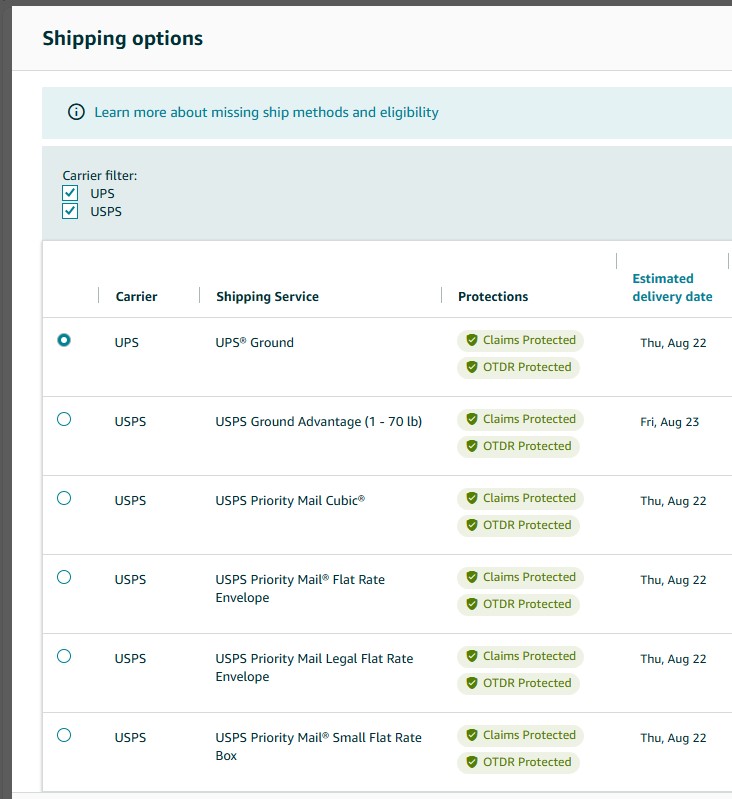Viewport: 732px width, 799px height.
Task: Click OTDR Protected badge in UPS Ground row
Action: coord(518,367)
